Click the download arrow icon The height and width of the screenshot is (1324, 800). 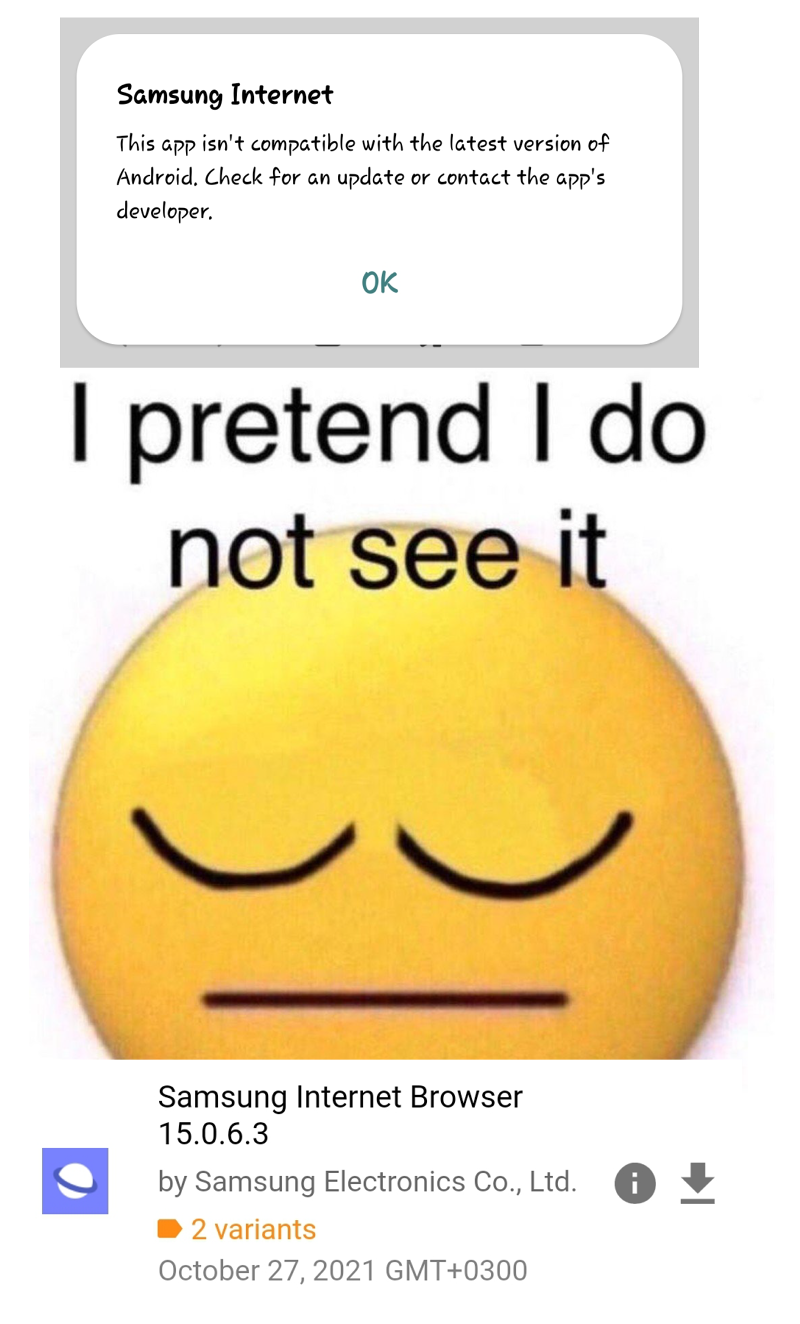(x=698, y=1184)
